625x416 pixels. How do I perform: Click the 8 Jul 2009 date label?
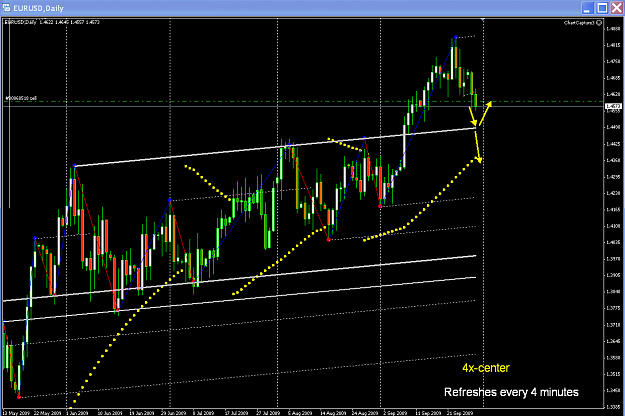click(203, 413)
